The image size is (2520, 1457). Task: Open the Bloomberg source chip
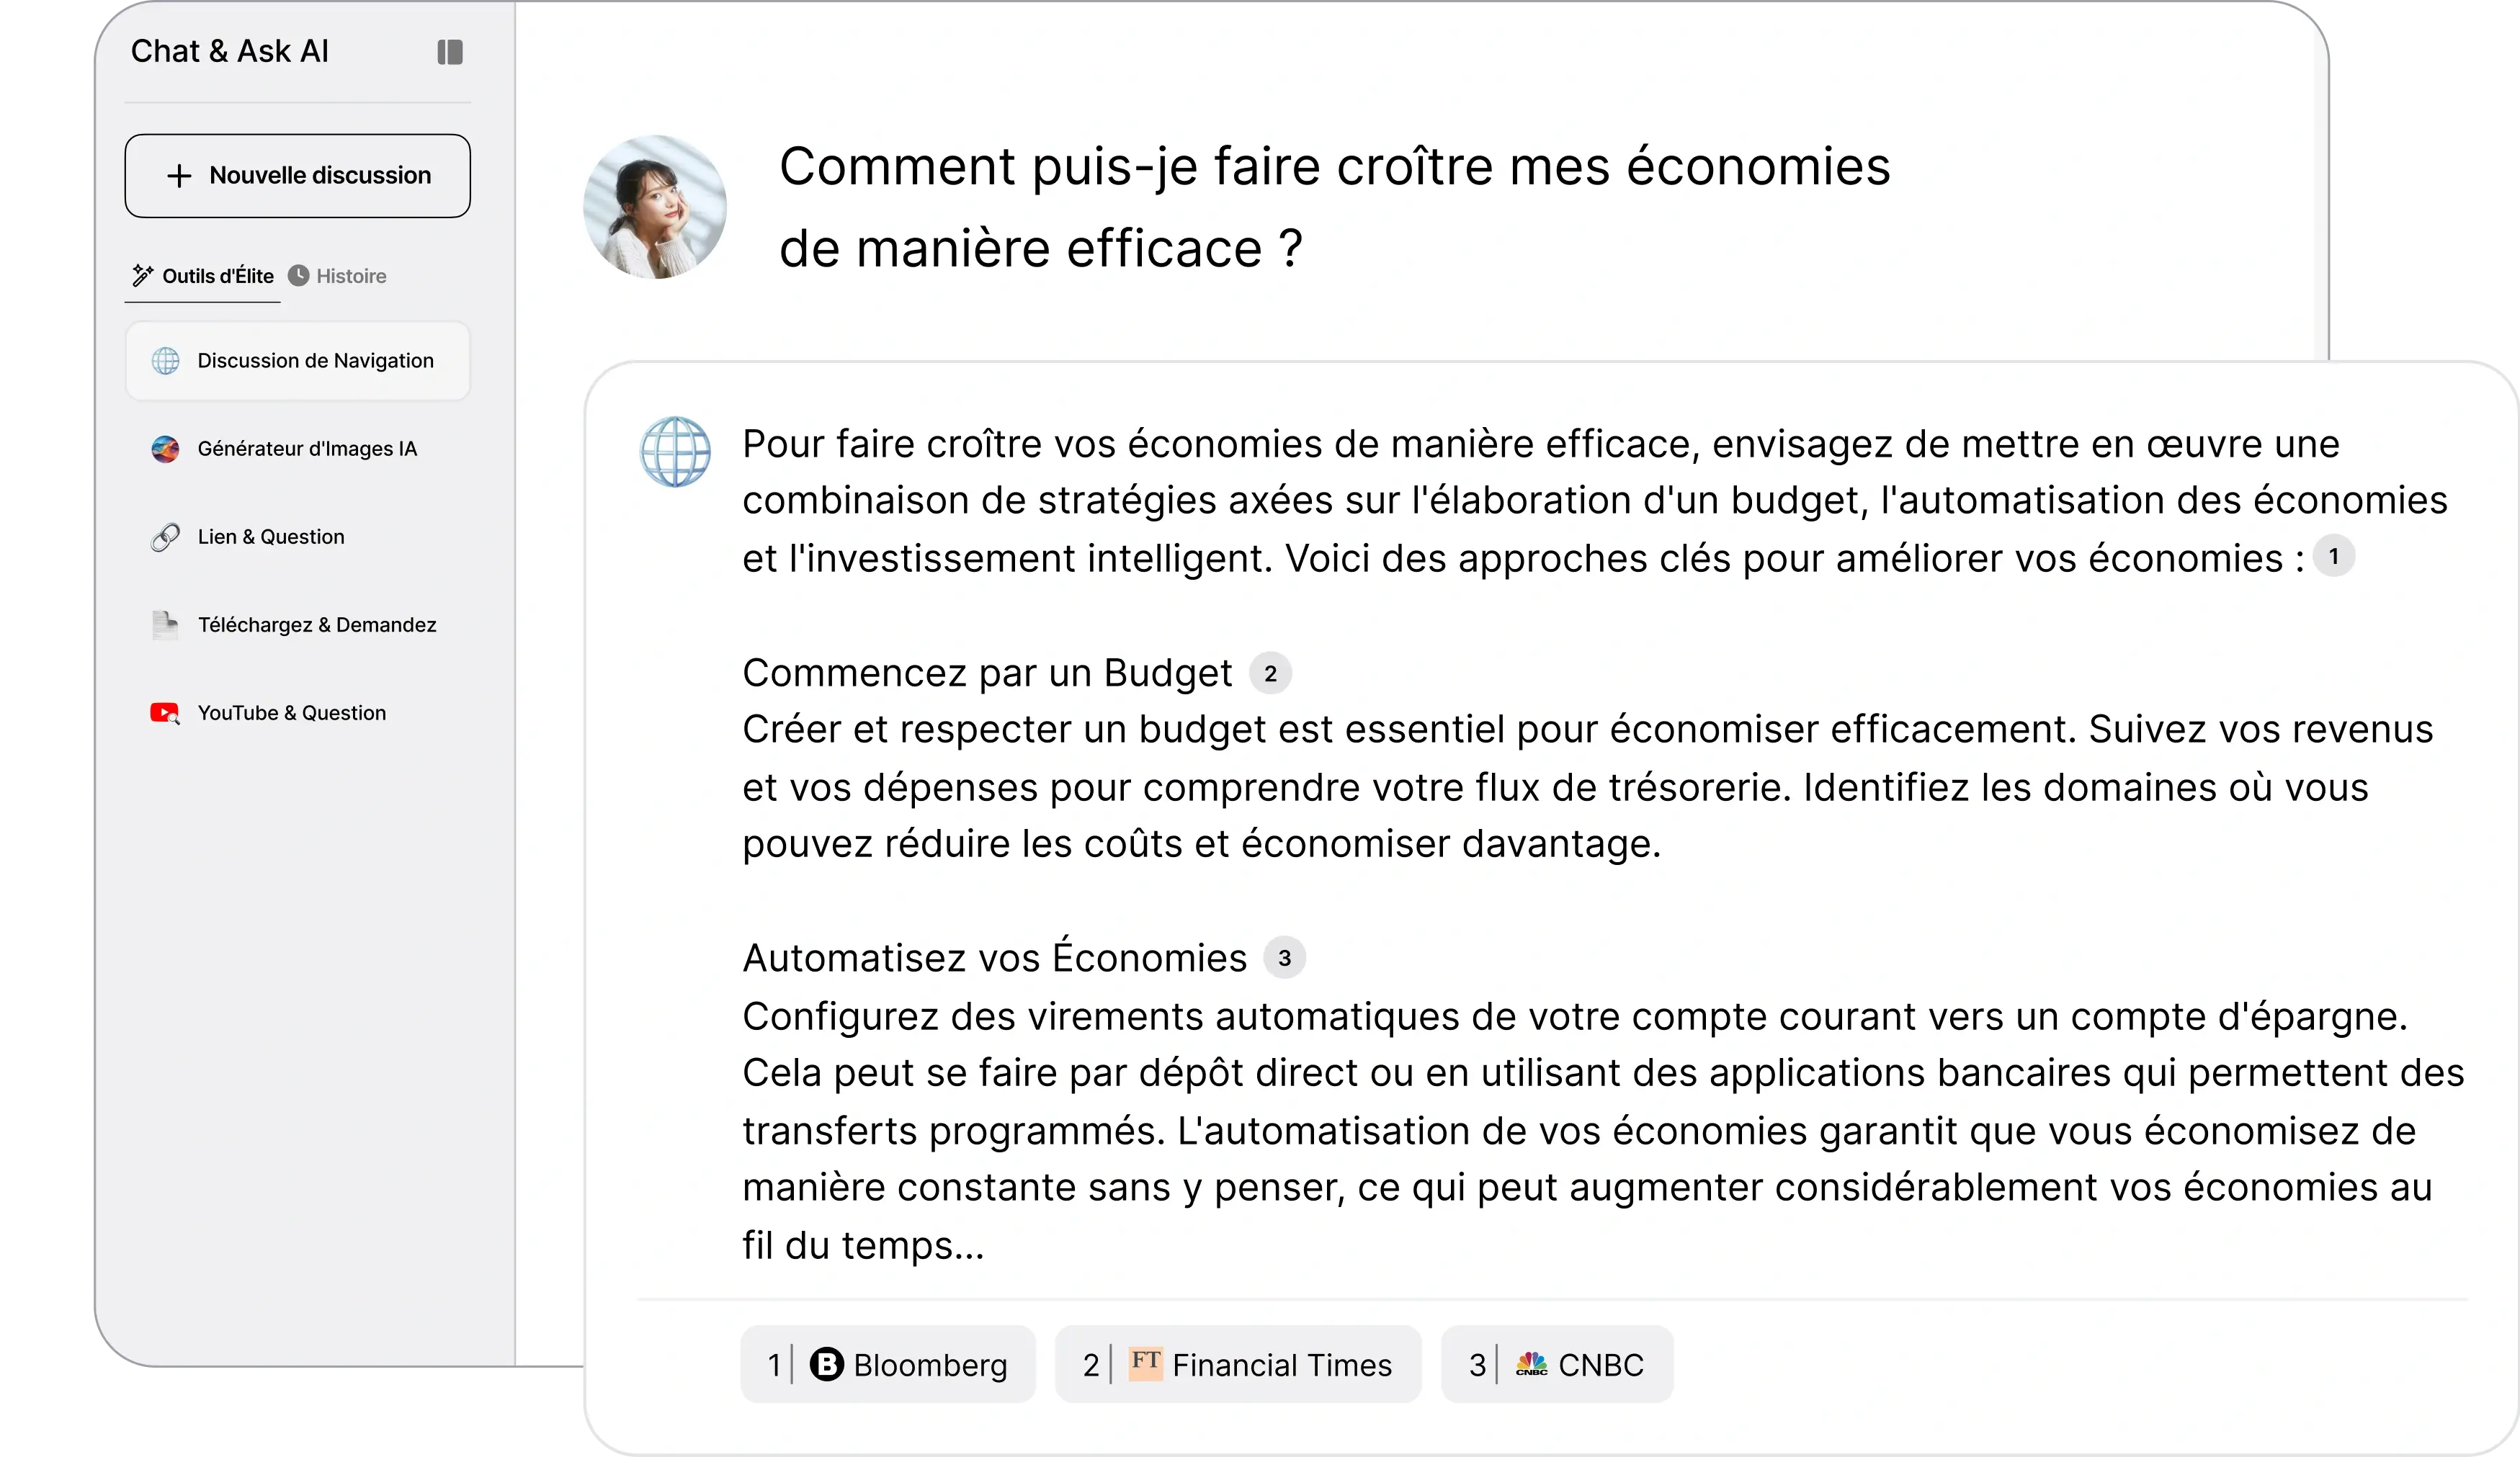pyautogui.click(x=888, y=1364)
